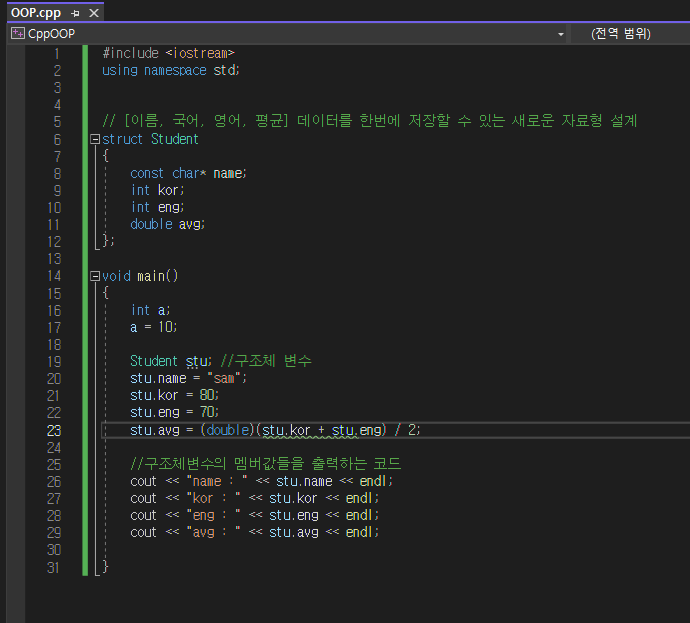Click on 'int eng;' member line
Screen dimensions: 690x623
click(x=158, y=207)
